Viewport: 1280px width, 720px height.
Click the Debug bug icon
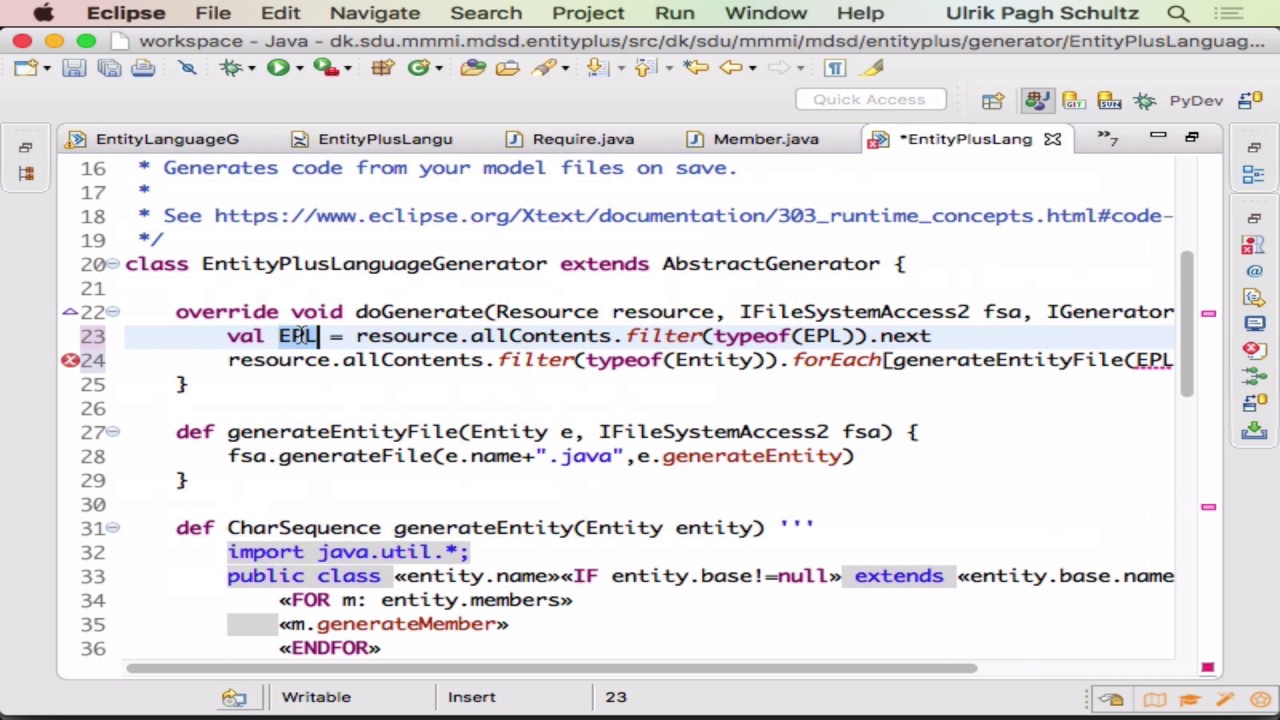[231, 68]
